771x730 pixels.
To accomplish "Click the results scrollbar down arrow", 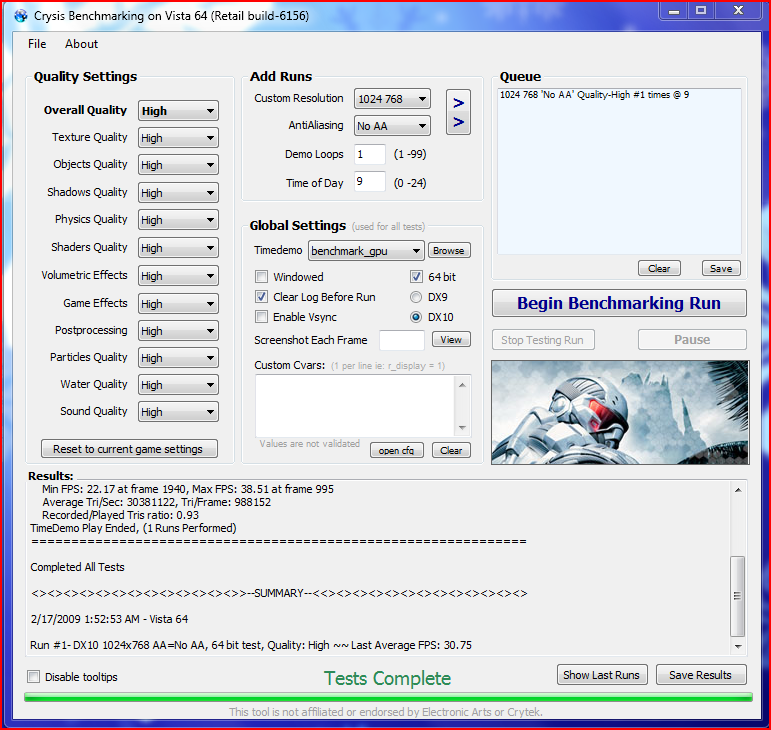I will pyautogui.click(x=738, y=646).
